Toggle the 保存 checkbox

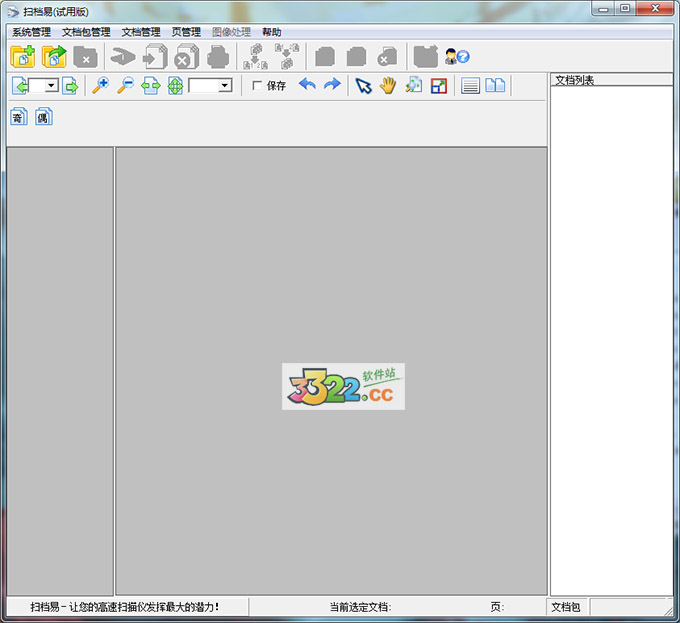[x=257, y=85]
